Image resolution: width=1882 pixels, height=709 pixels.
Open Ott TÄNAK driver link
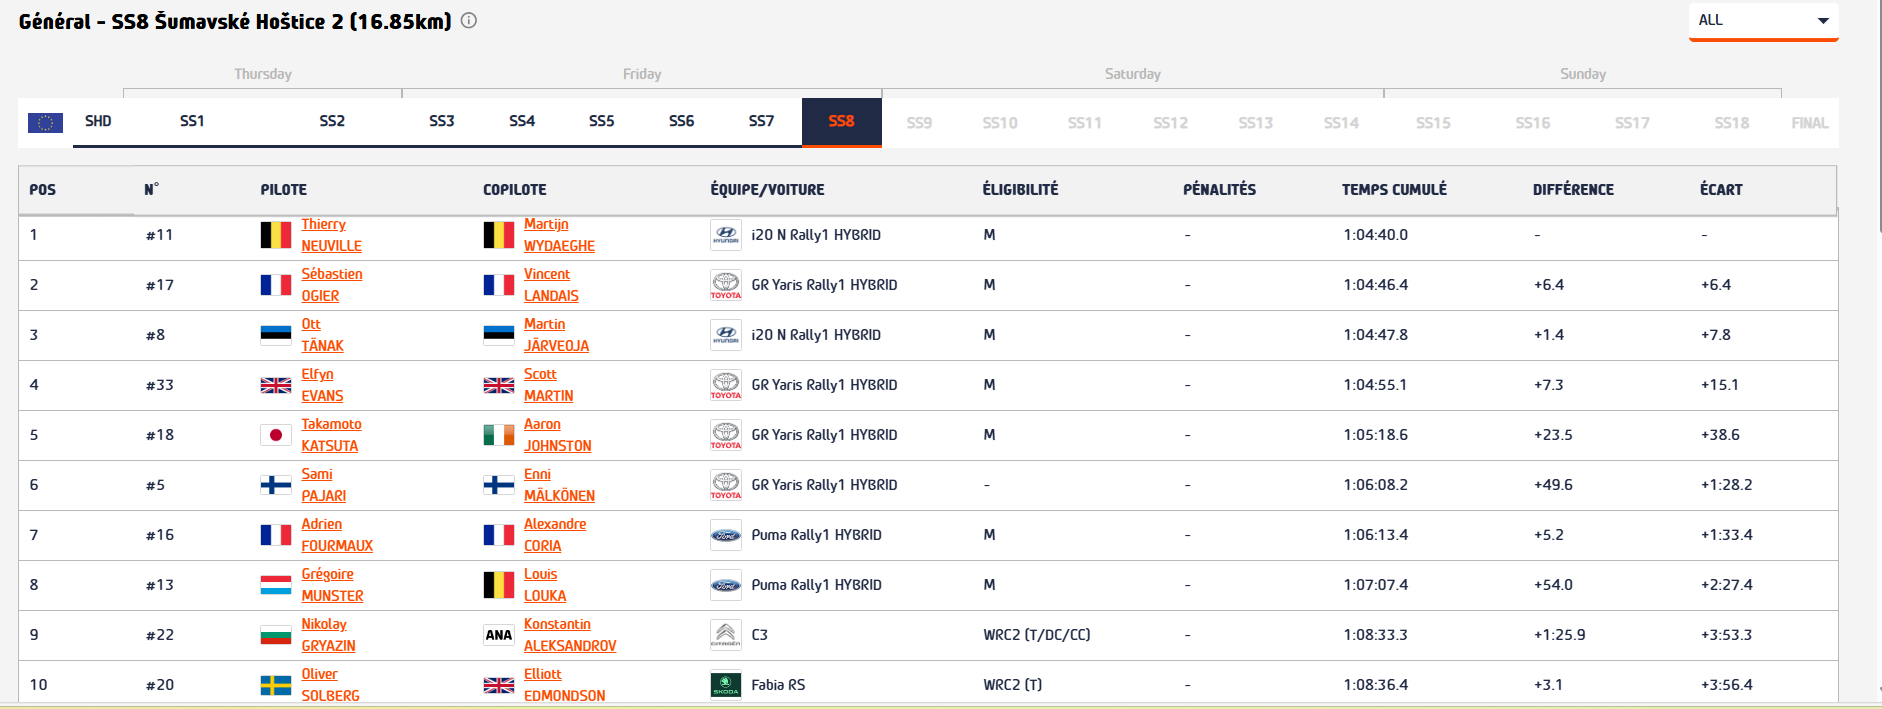[322, 335]
